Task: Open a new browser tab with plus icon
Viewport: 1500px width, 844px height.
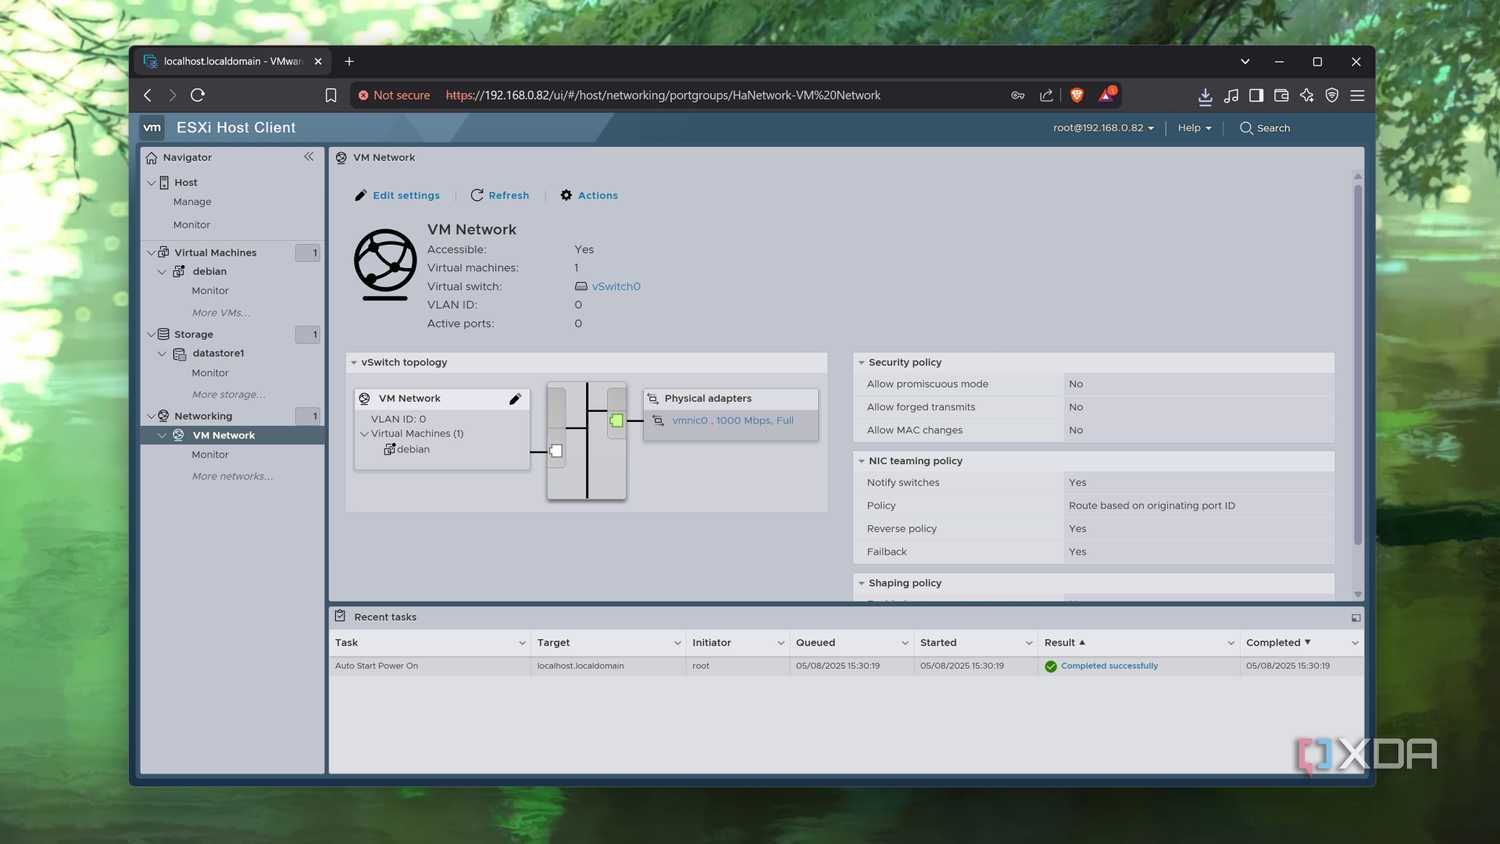Action: tap(349, 61)
